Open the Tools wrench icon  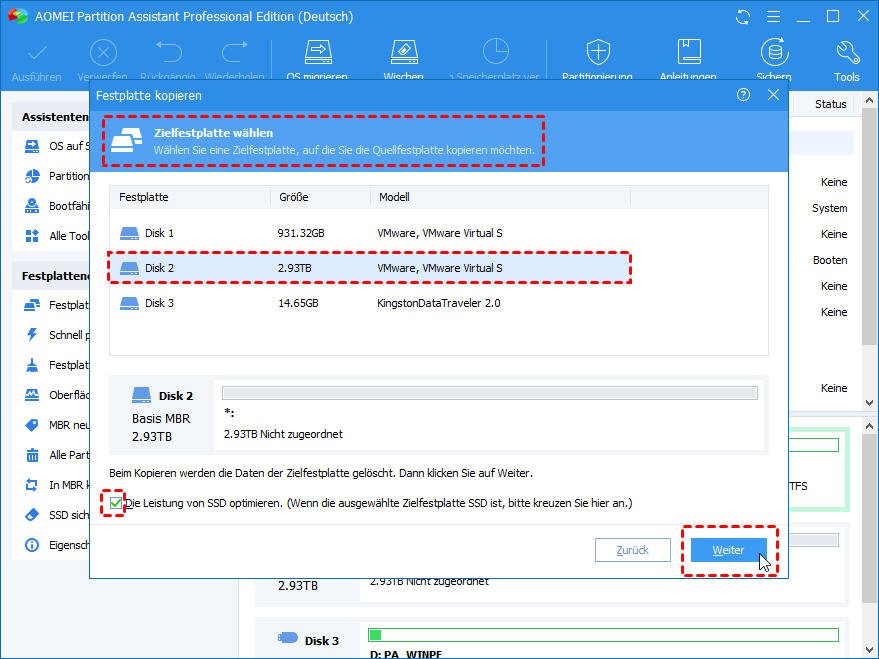point(847,53)
